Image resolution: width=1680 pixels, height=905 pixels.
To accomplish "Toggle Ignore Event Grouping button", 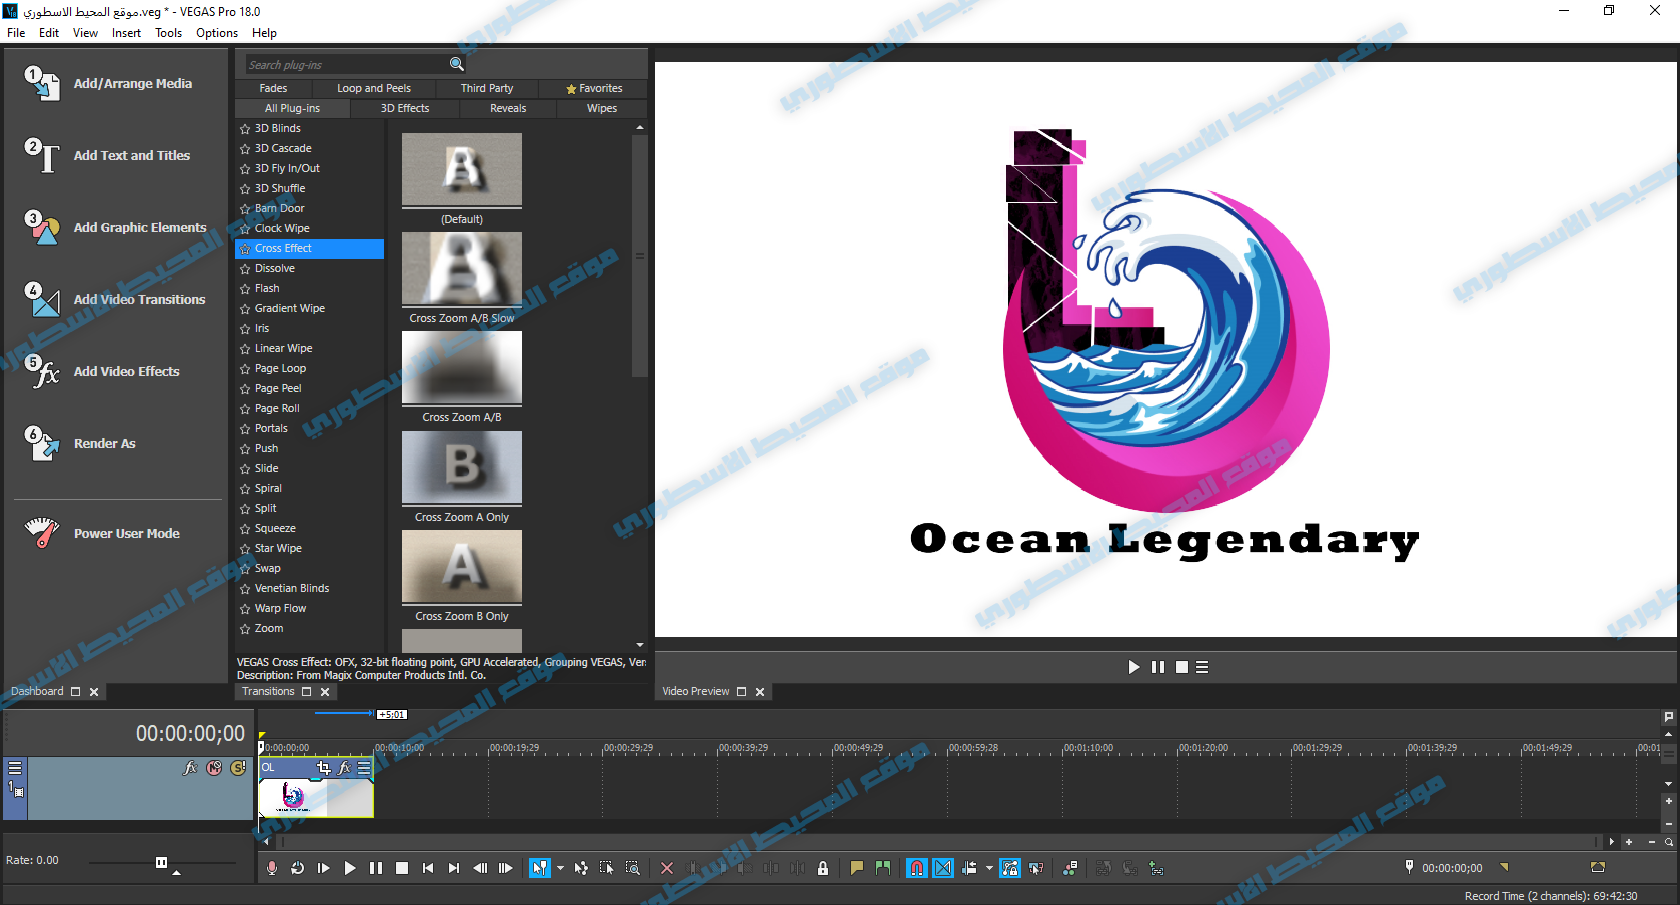I will click(x=1036, y=868).
